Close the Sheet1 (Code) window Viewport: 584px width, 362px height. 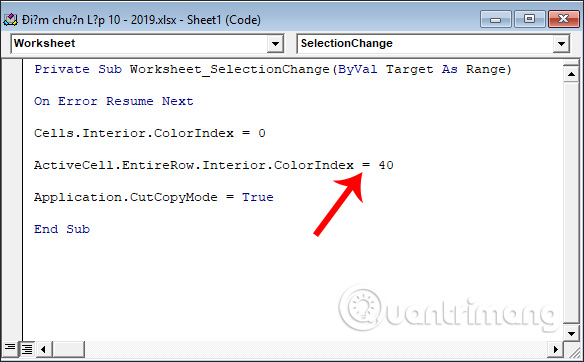[x=563, y=19]
